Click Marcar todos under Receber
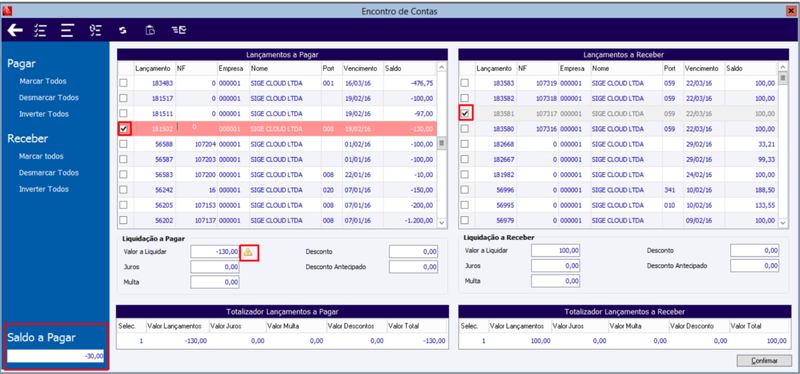 point(41,156)
